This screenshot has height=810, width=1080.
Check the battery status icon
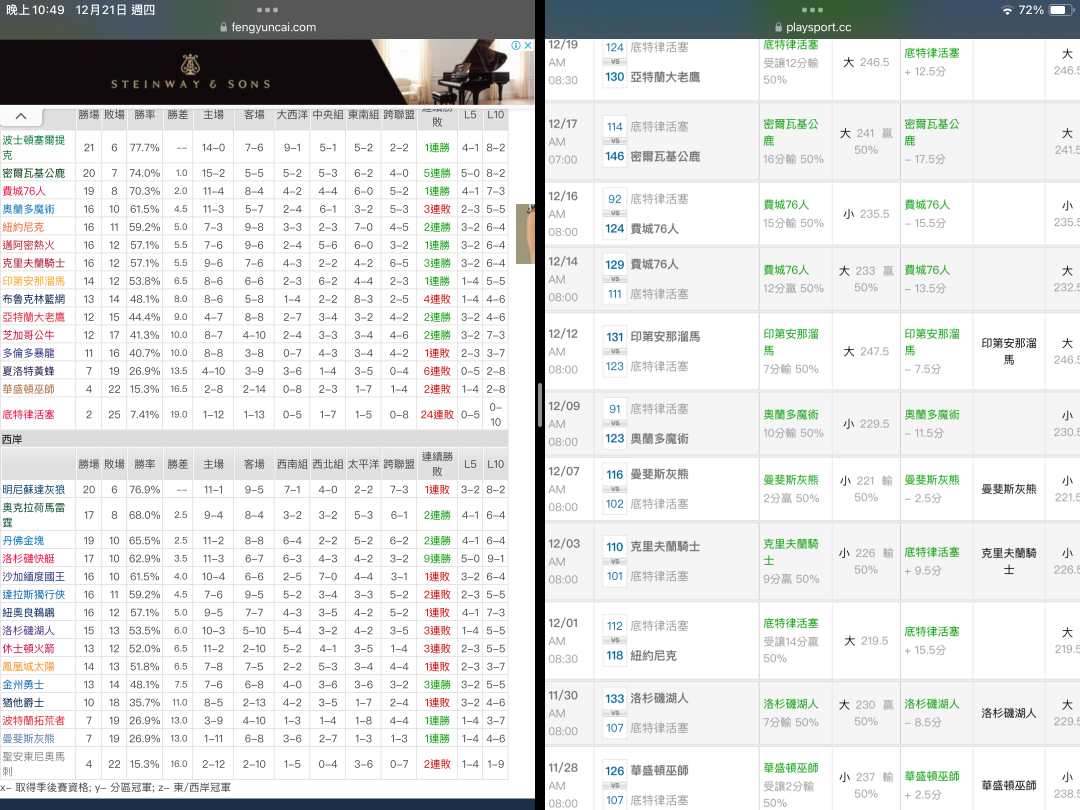[1061, 10]
